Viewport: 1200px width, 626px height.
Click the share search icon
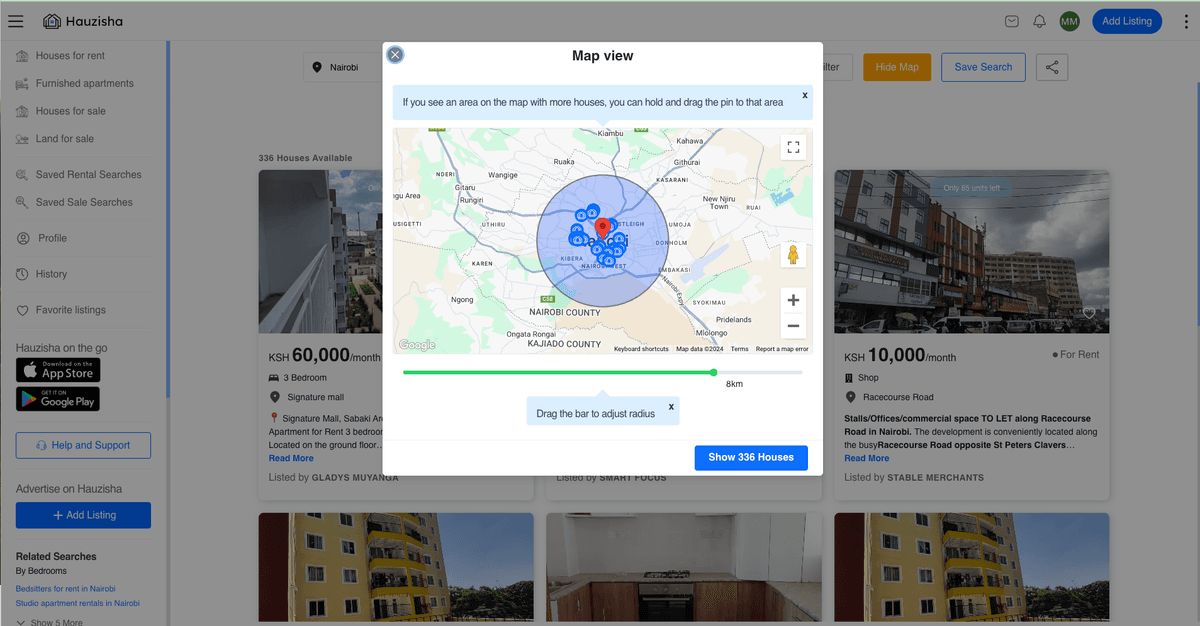[1052, 67]
